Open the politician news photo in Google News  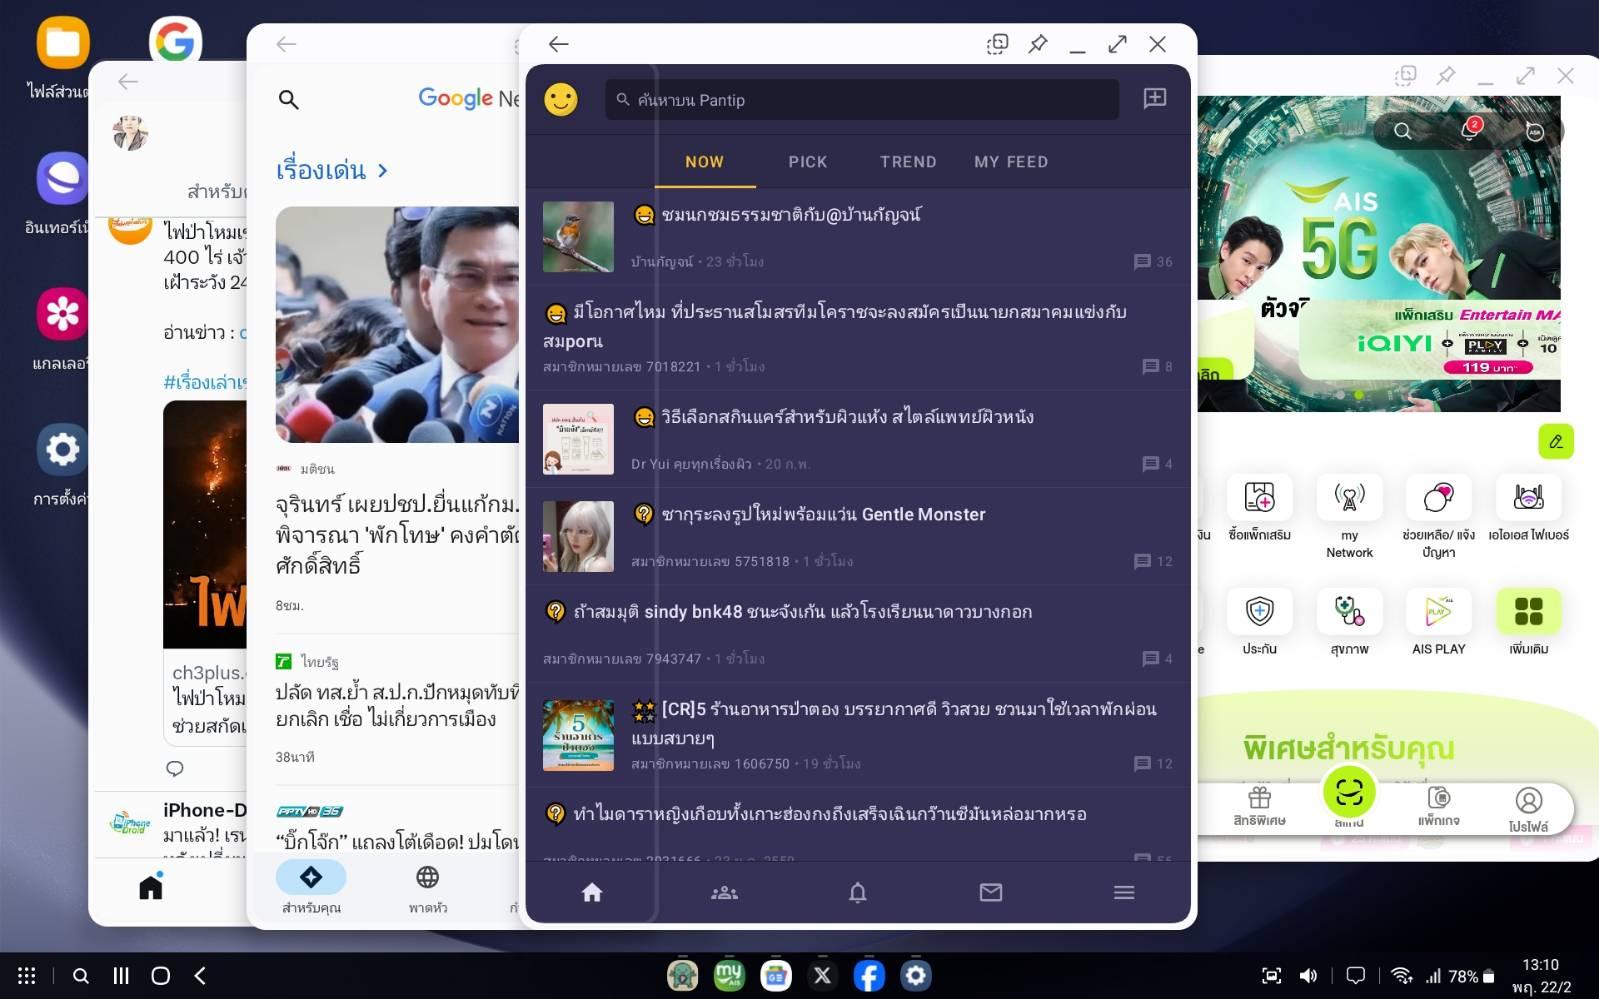point(397,324)
